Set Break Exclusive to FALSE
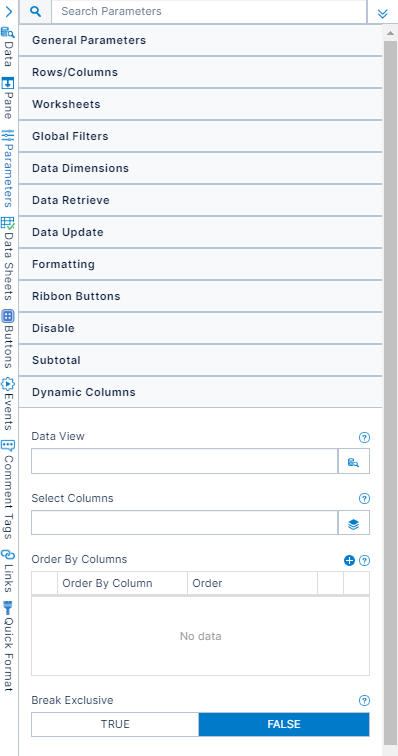The height and width of the screenshot is (756, 398). pos(284,724)
